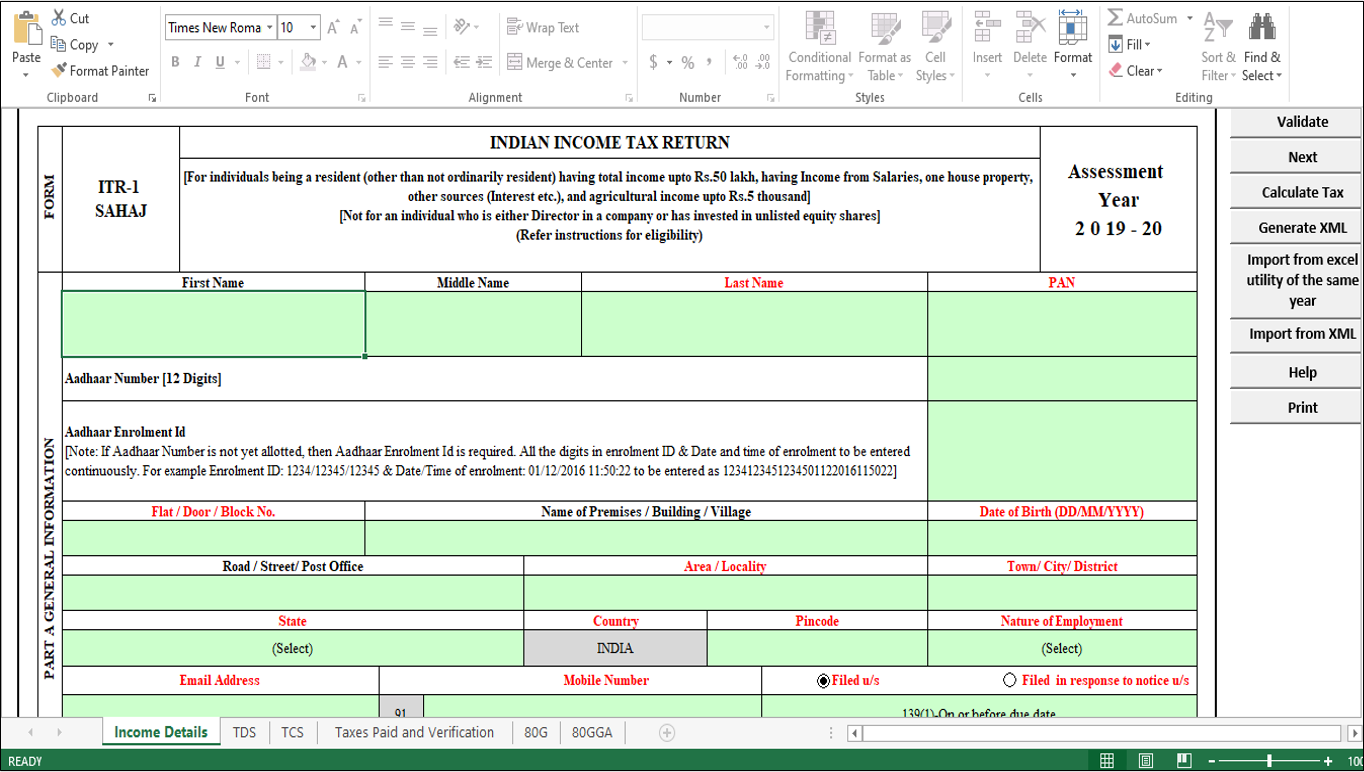Click the font color A icon
This screenshot has width=1364, height=772.
tap(343, 62)
